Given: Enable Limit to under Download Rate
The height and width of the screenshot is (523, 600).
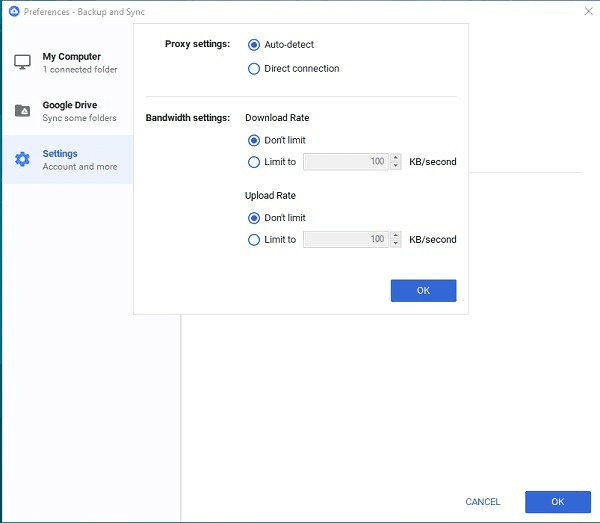Looking at the screenshot, I should [x=254, y=162].
